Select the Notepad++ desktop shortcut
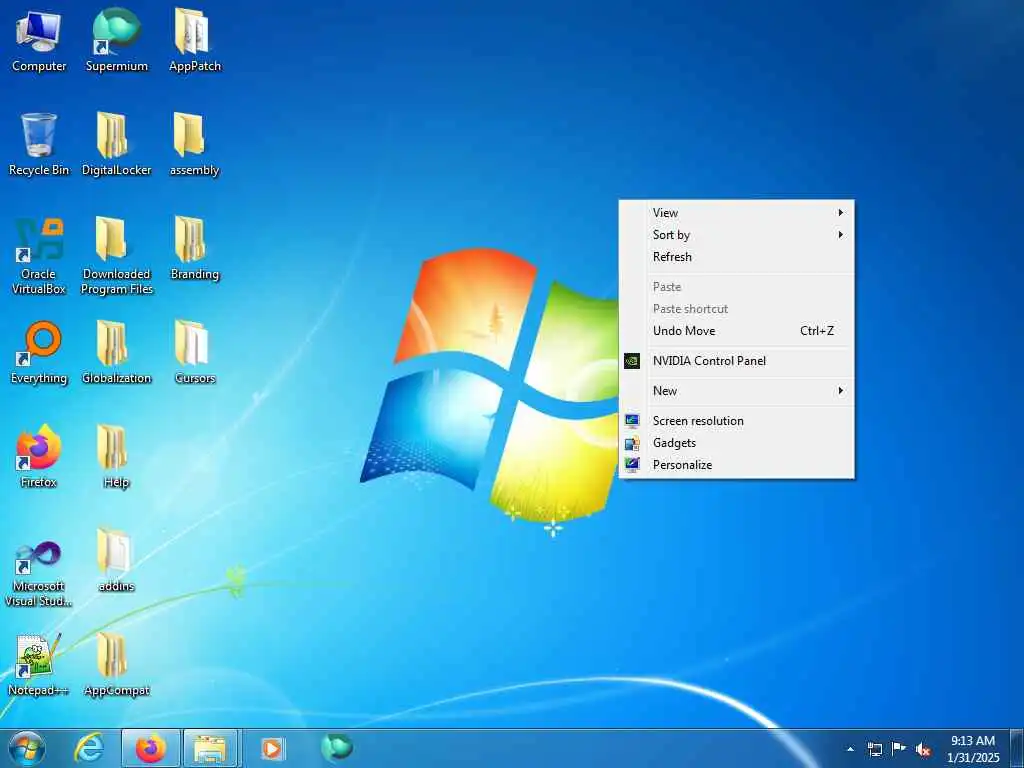 pyautogui.click(x=39, y=665)
